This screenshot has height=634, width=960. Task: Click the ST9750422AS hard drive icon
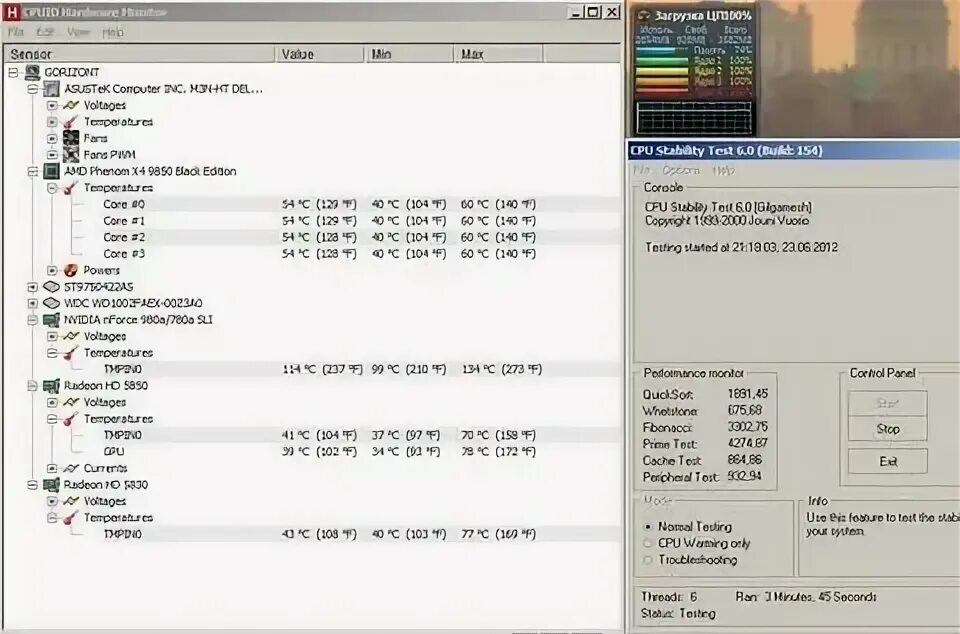coord(52,286)
